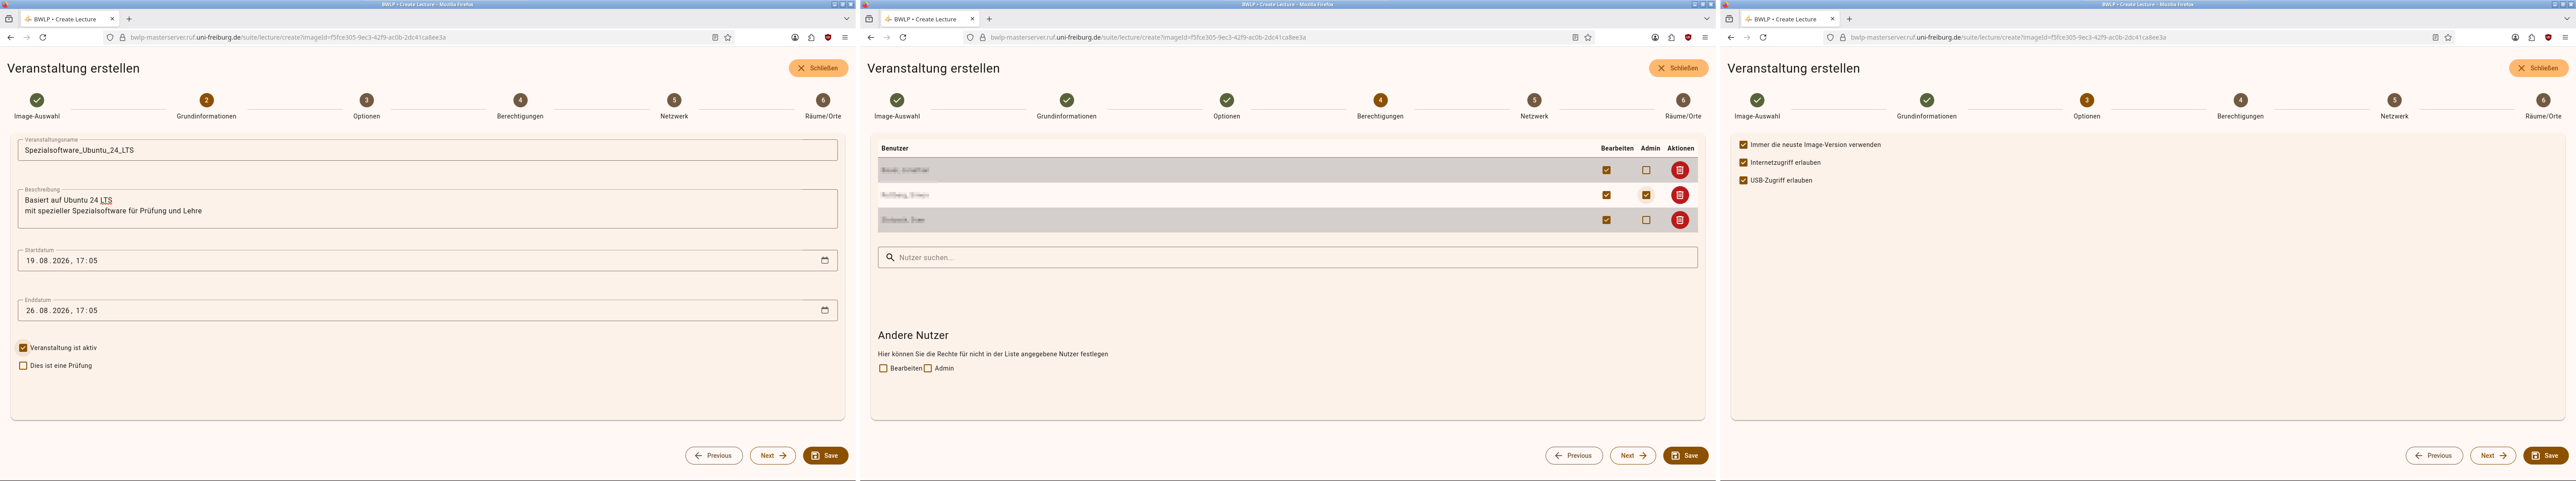The height and width of the screenshot is (481, 2576).
Task: Open the hamburger menu in middle window
Action: pos(1705,37)
